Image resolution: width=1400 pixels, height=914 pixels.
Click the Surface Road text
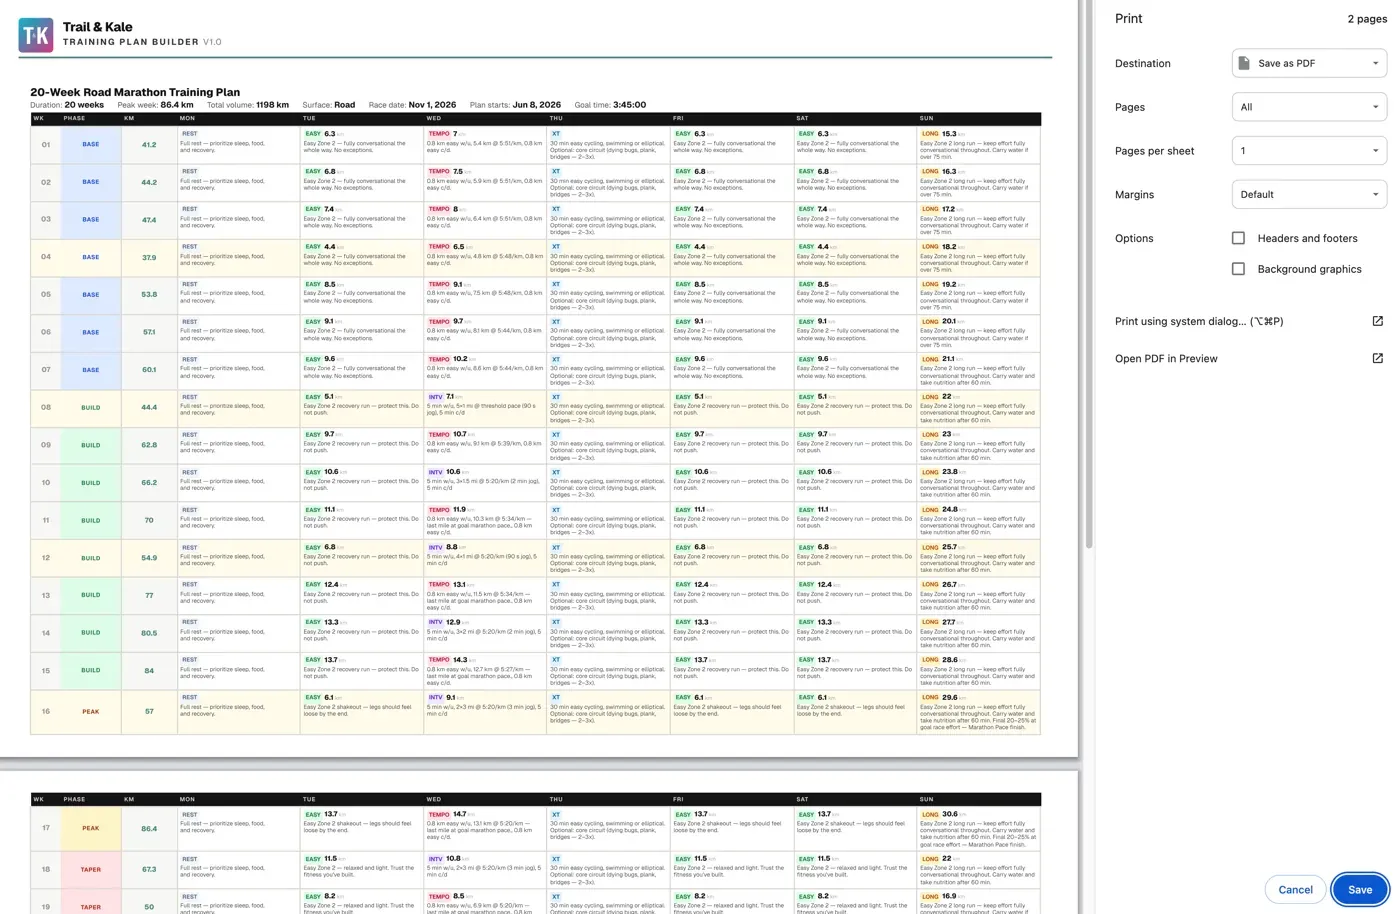coord(329,105)
